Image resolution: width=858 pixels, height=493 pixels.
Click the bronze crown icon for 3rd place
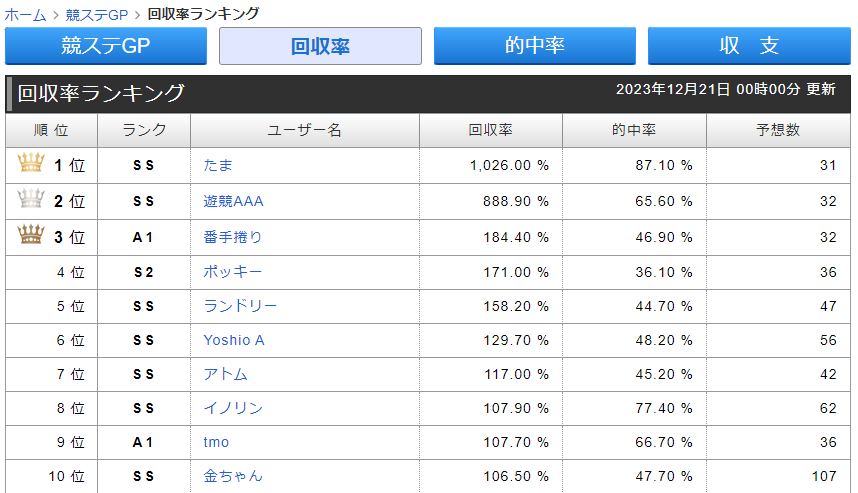click(x=31, y=235)
